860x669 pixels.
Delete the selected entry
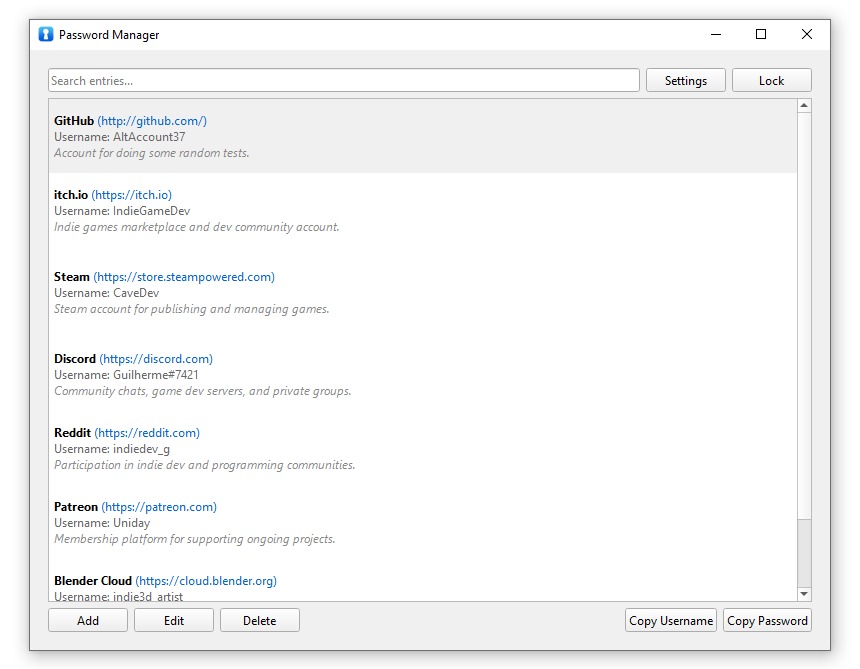click(x=259, y=620)
